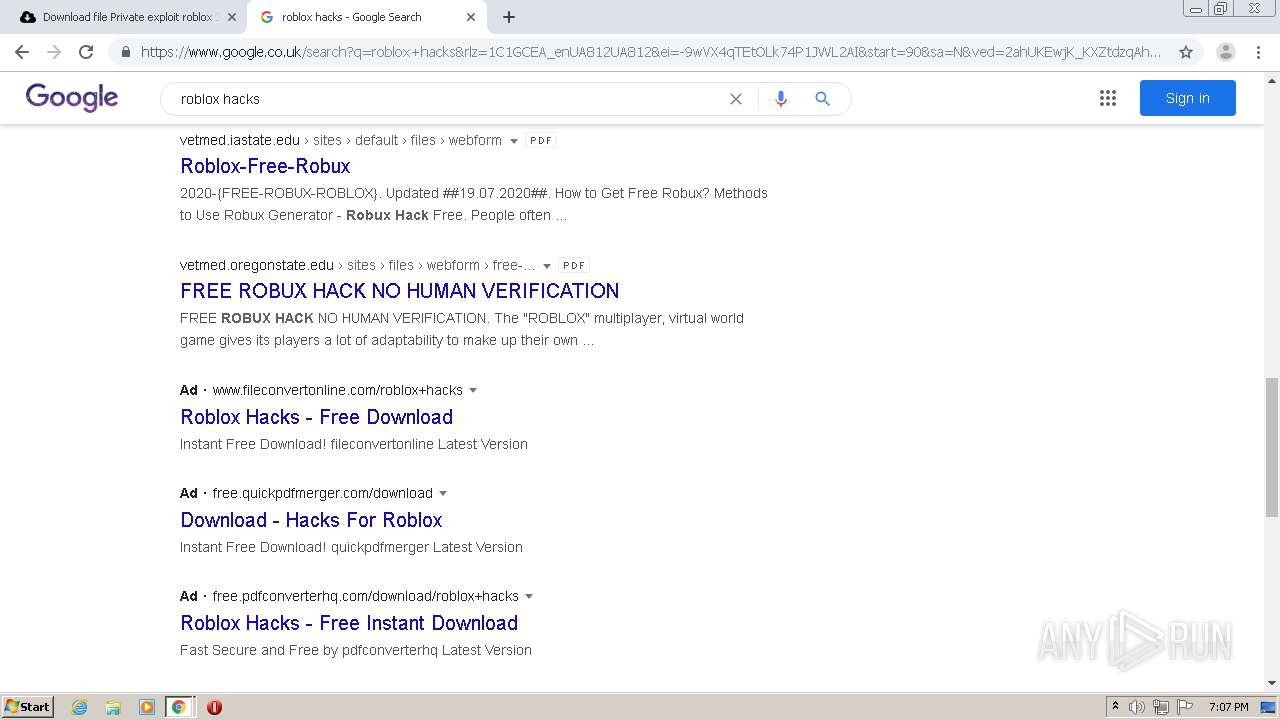Open 'Roblox Hacks - Free Instant Download' ad
Viewport: 1280px width, 720px height.
point(349,623)
